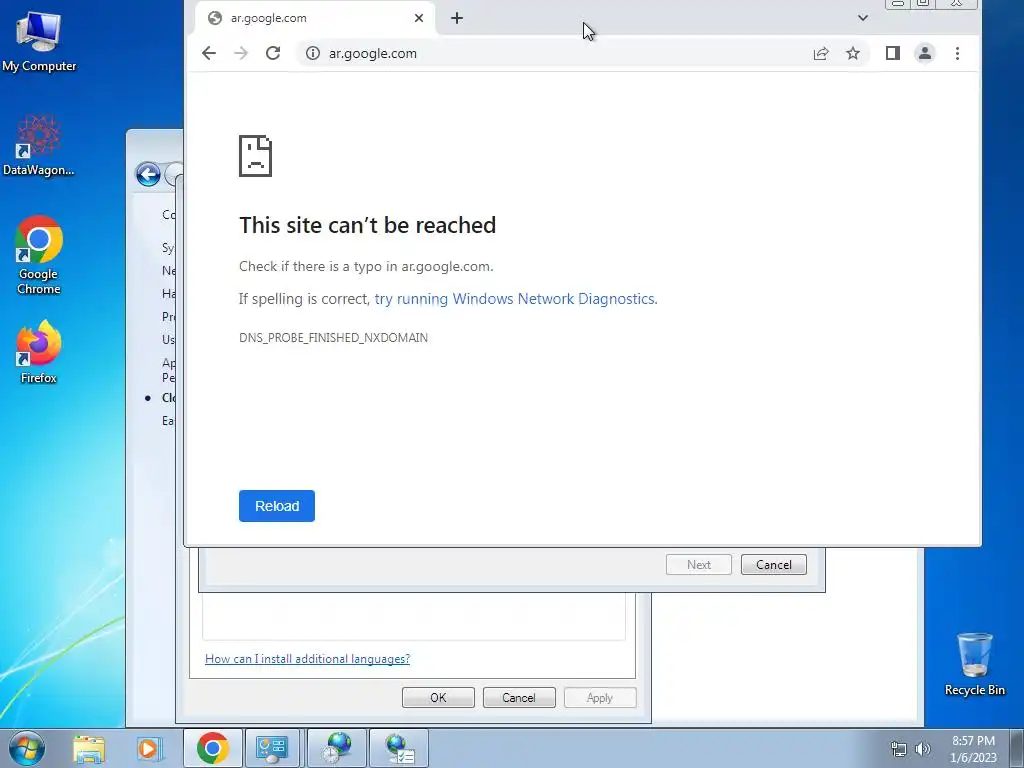
Task: Click the Show desktop strip
Action: pos(1017,748)
